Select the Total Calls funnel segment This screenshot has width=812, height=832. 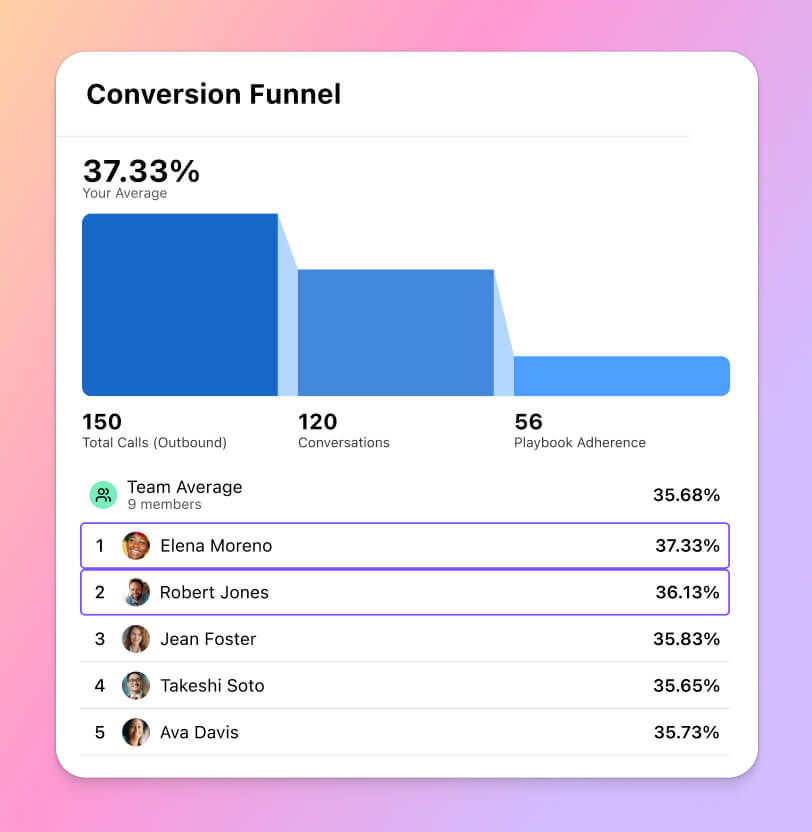[180, 303]
